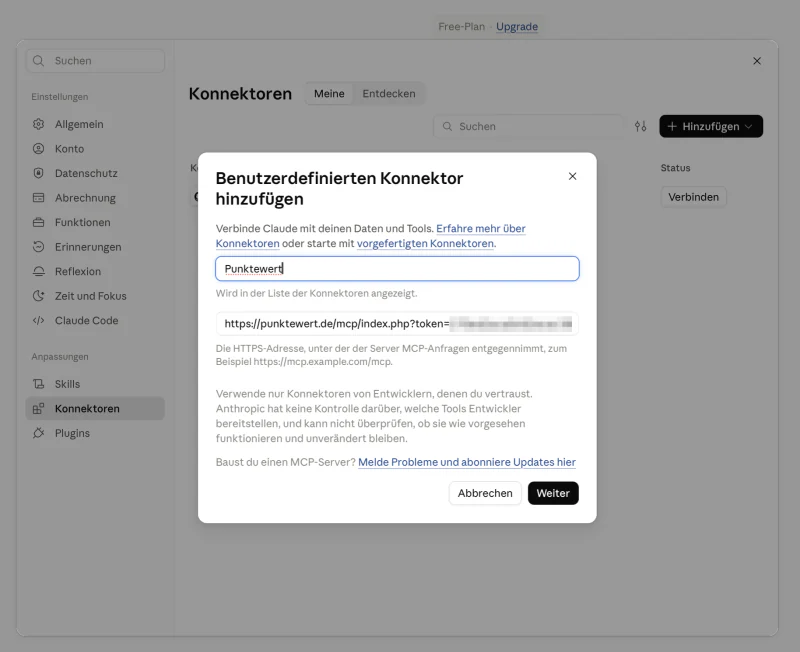
Task: Click the Status column header
Action: pyautogui.click(x=675, y=168)
